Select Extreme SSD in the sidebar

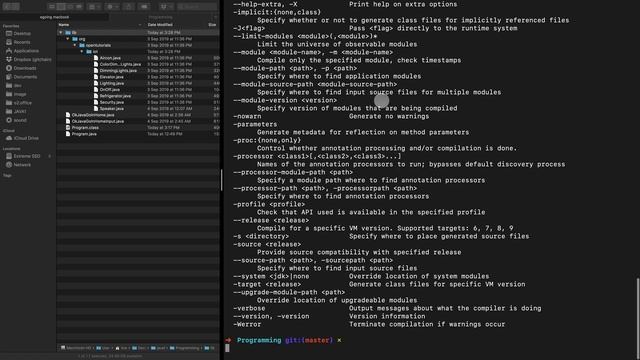click(23, 156)
